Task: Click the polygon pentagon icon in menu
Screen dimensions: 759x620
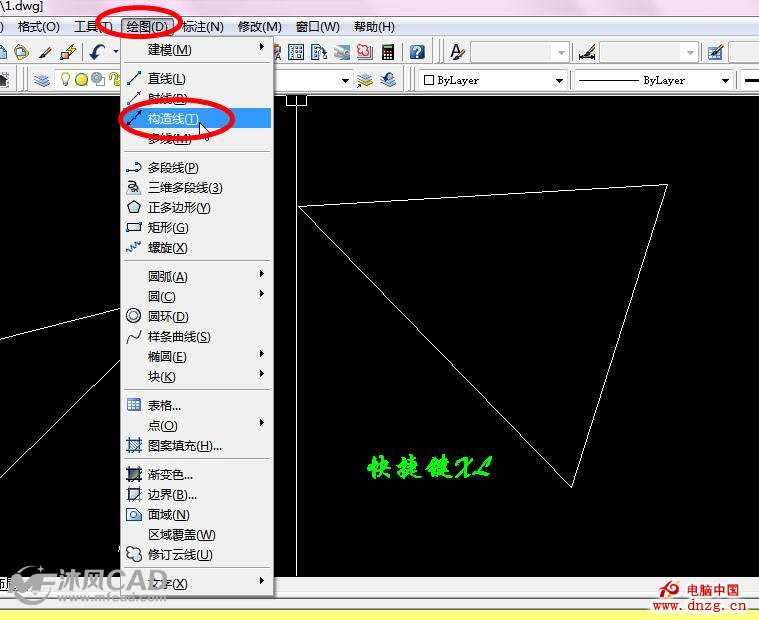Action: coord(134,207)
